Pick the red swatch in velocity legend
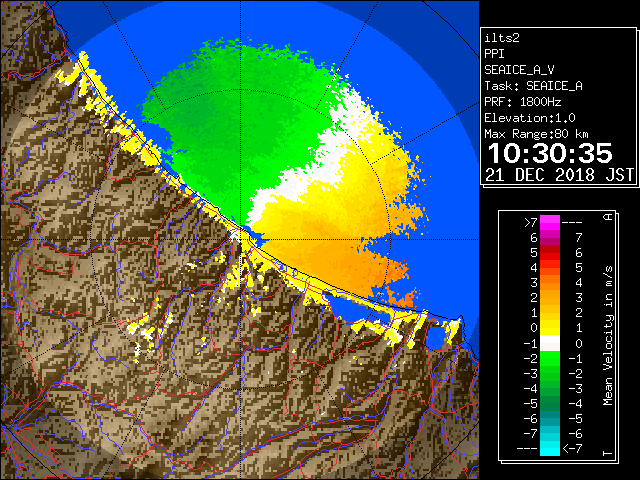 550,252
